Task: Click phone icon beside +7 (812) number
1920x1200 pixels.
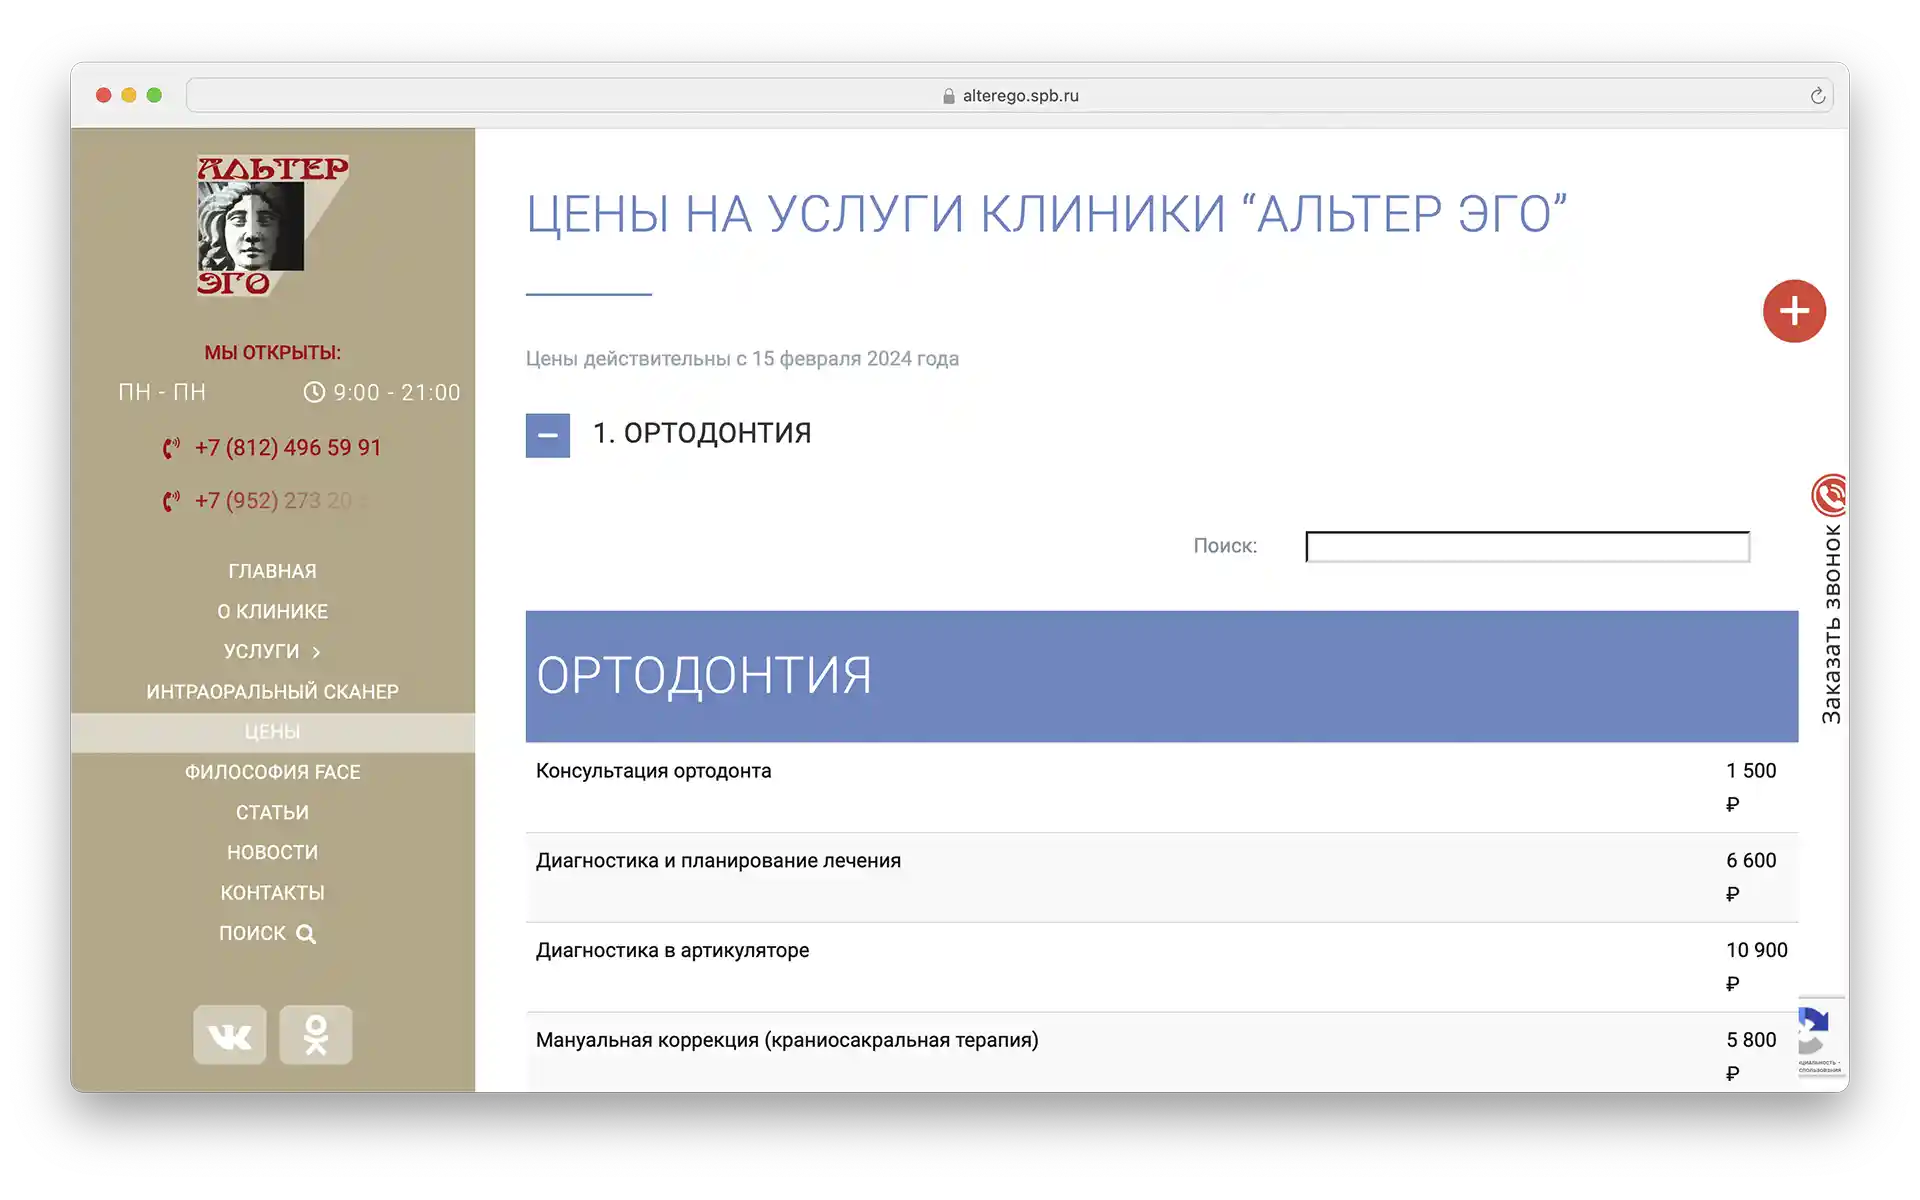Action: 172,448
